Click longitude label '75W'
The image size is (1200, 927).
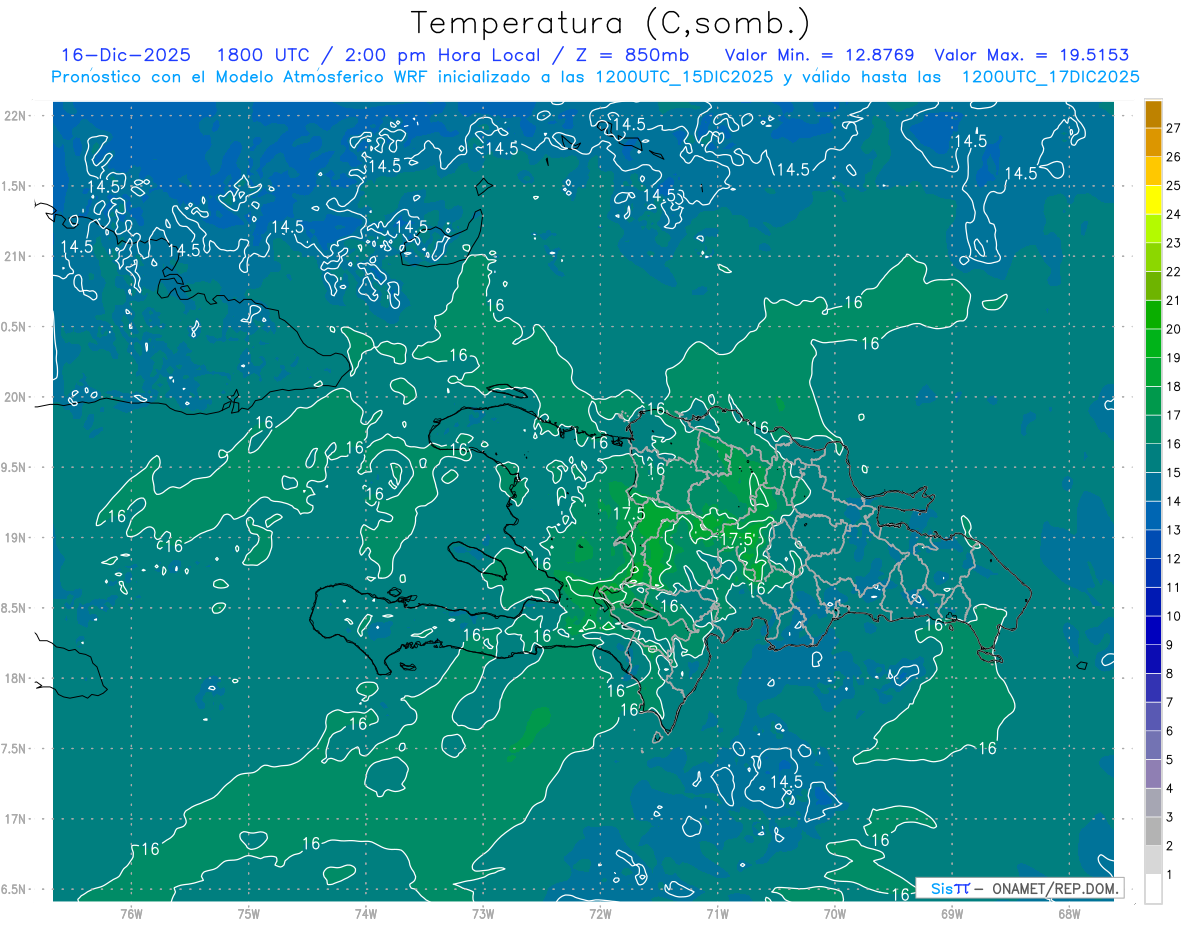tap(249, 914)
